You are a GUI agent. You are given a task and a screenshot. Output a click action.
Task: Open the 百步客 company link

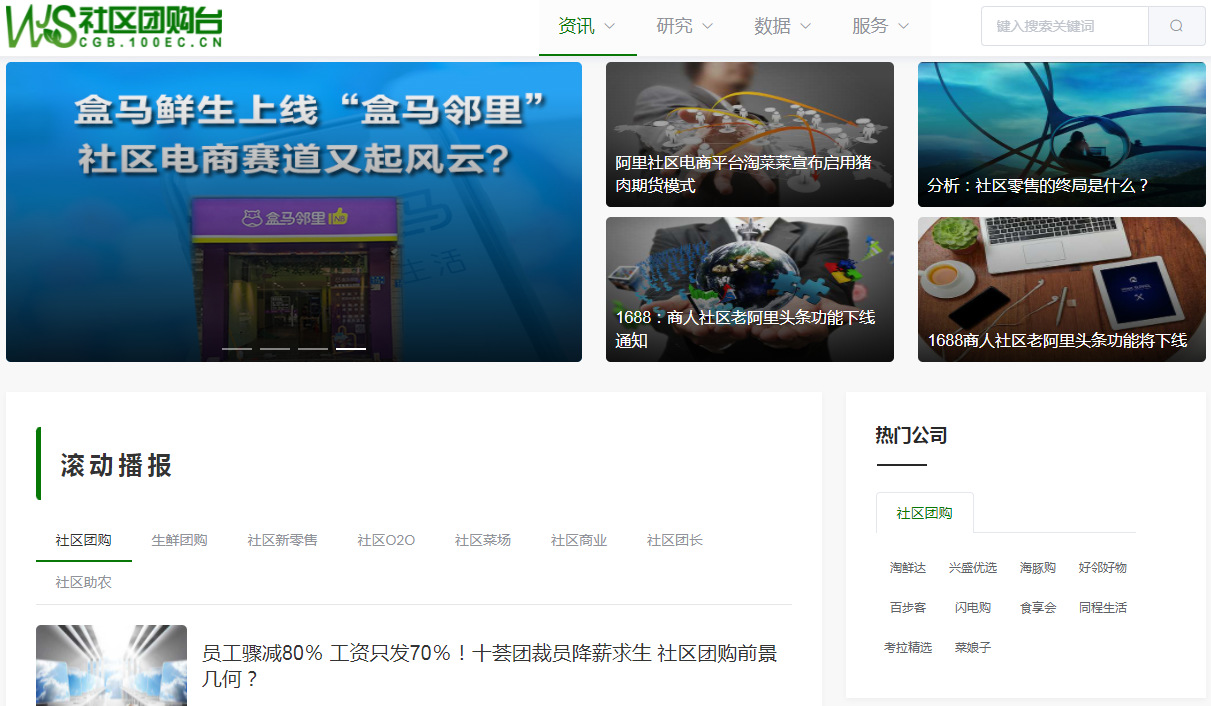coord(908,607)
